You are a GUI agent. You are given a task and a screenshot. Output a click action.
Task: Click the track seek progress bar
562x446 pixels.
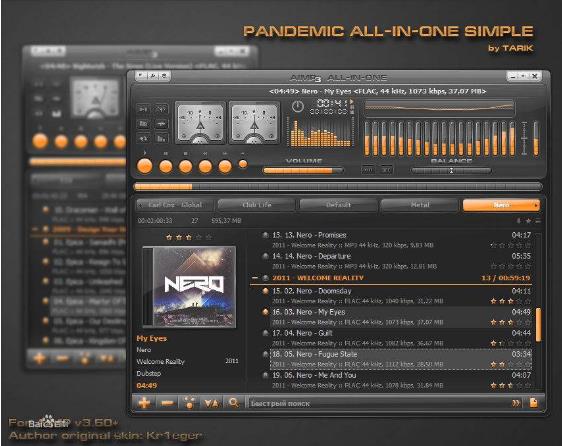[x=337, y=187]
